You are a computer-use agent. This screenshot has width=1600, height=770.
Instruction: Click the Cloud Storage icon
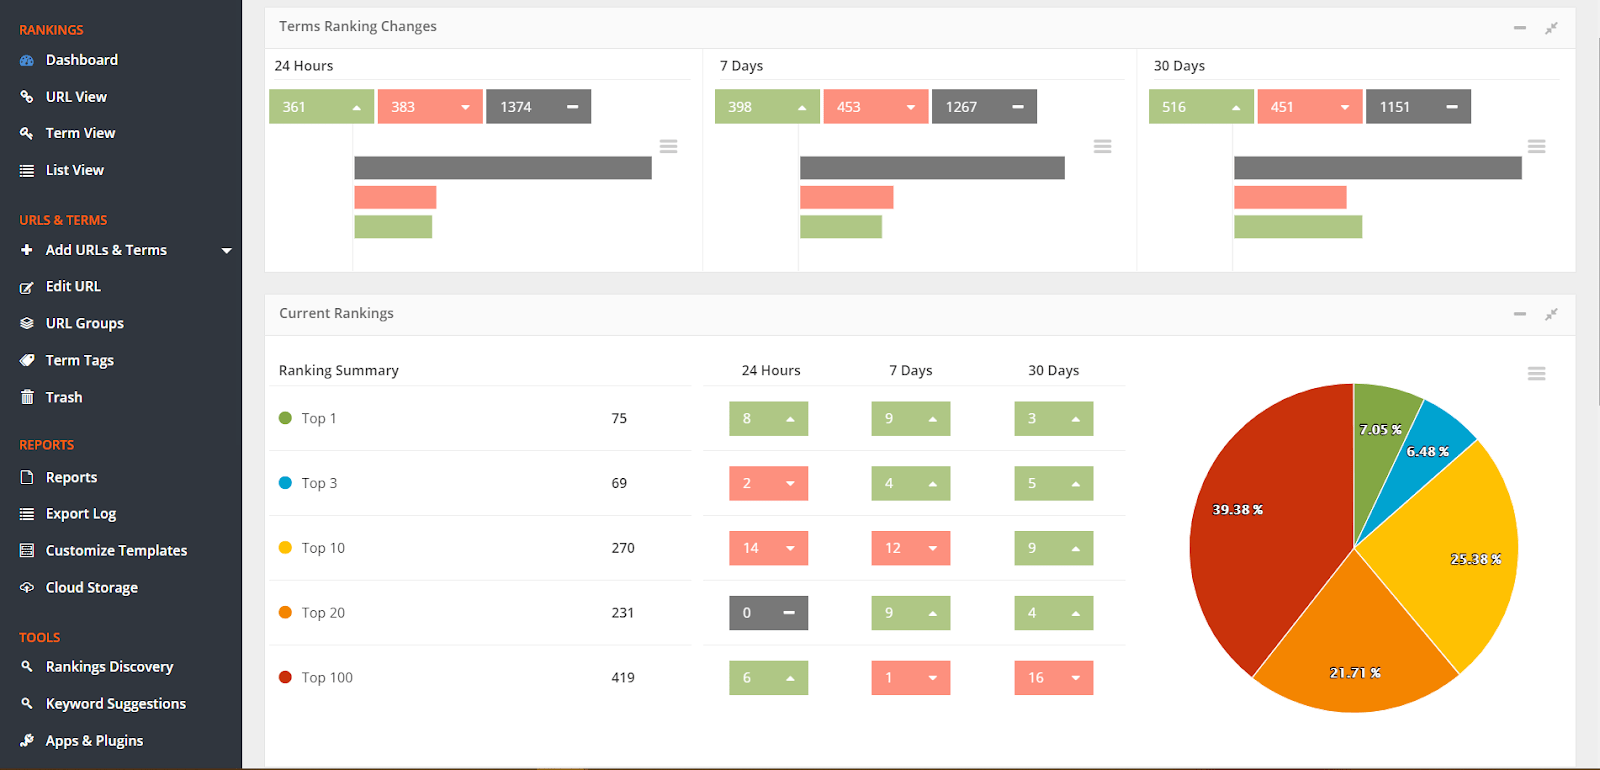(x=27, y=588)
